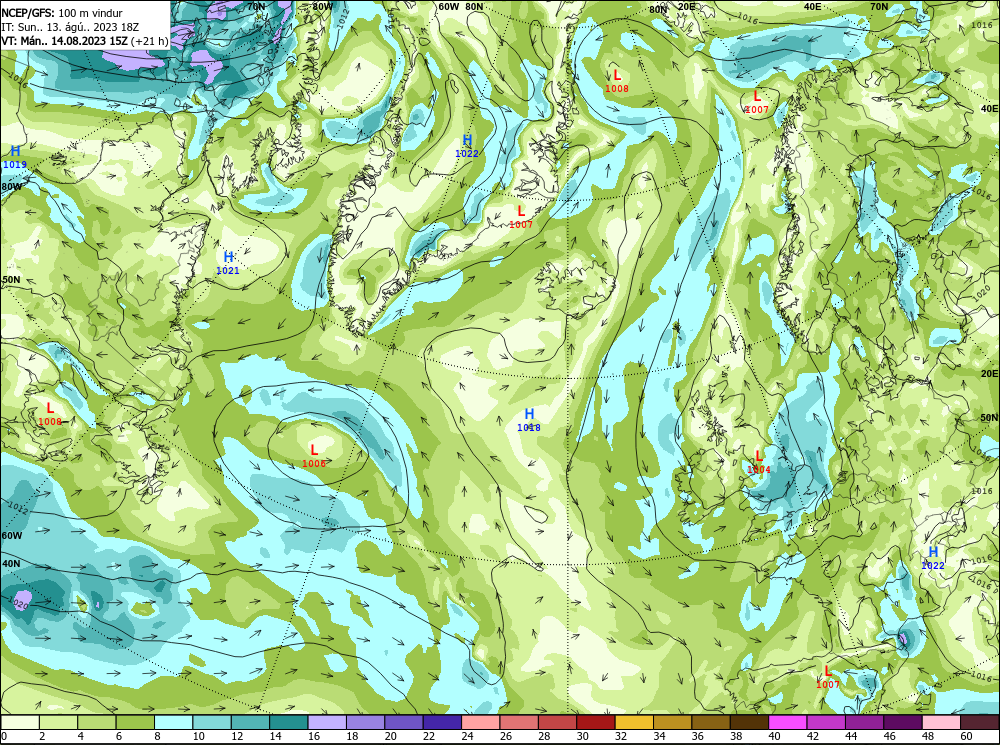Click the dark maroon 60+ legend swatch
The width and height of the screenshot is (1000, 745).
(x=979, y=722)
